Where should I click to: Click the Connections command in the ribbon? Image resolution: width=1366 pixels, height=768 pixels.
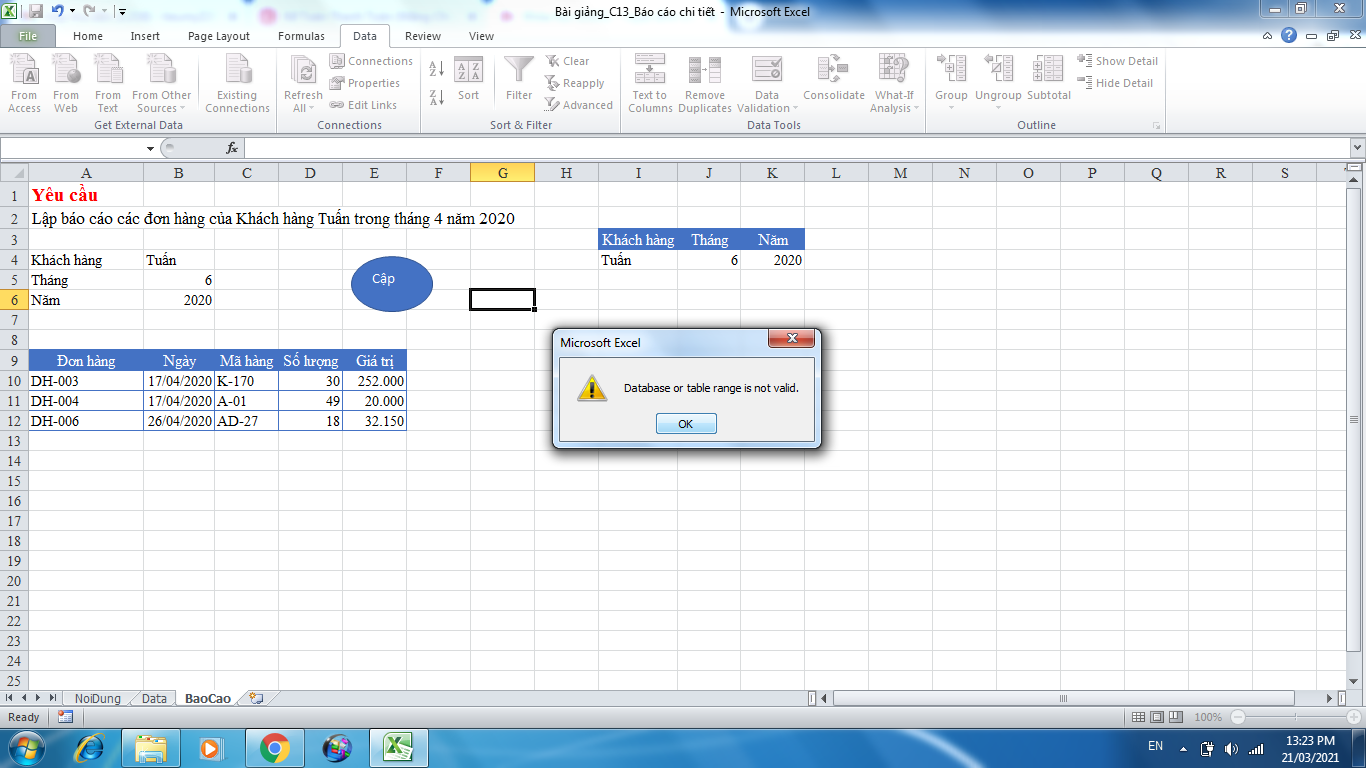(371, 61)
